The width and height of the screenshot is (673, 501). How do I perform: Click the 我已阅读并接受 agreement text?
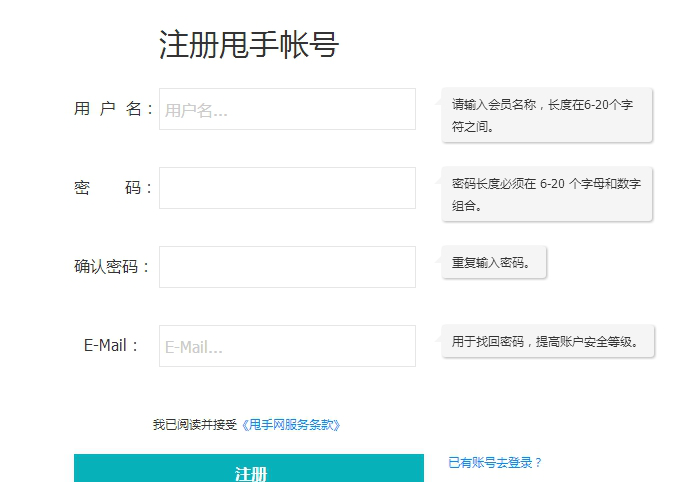click(195, 425)
